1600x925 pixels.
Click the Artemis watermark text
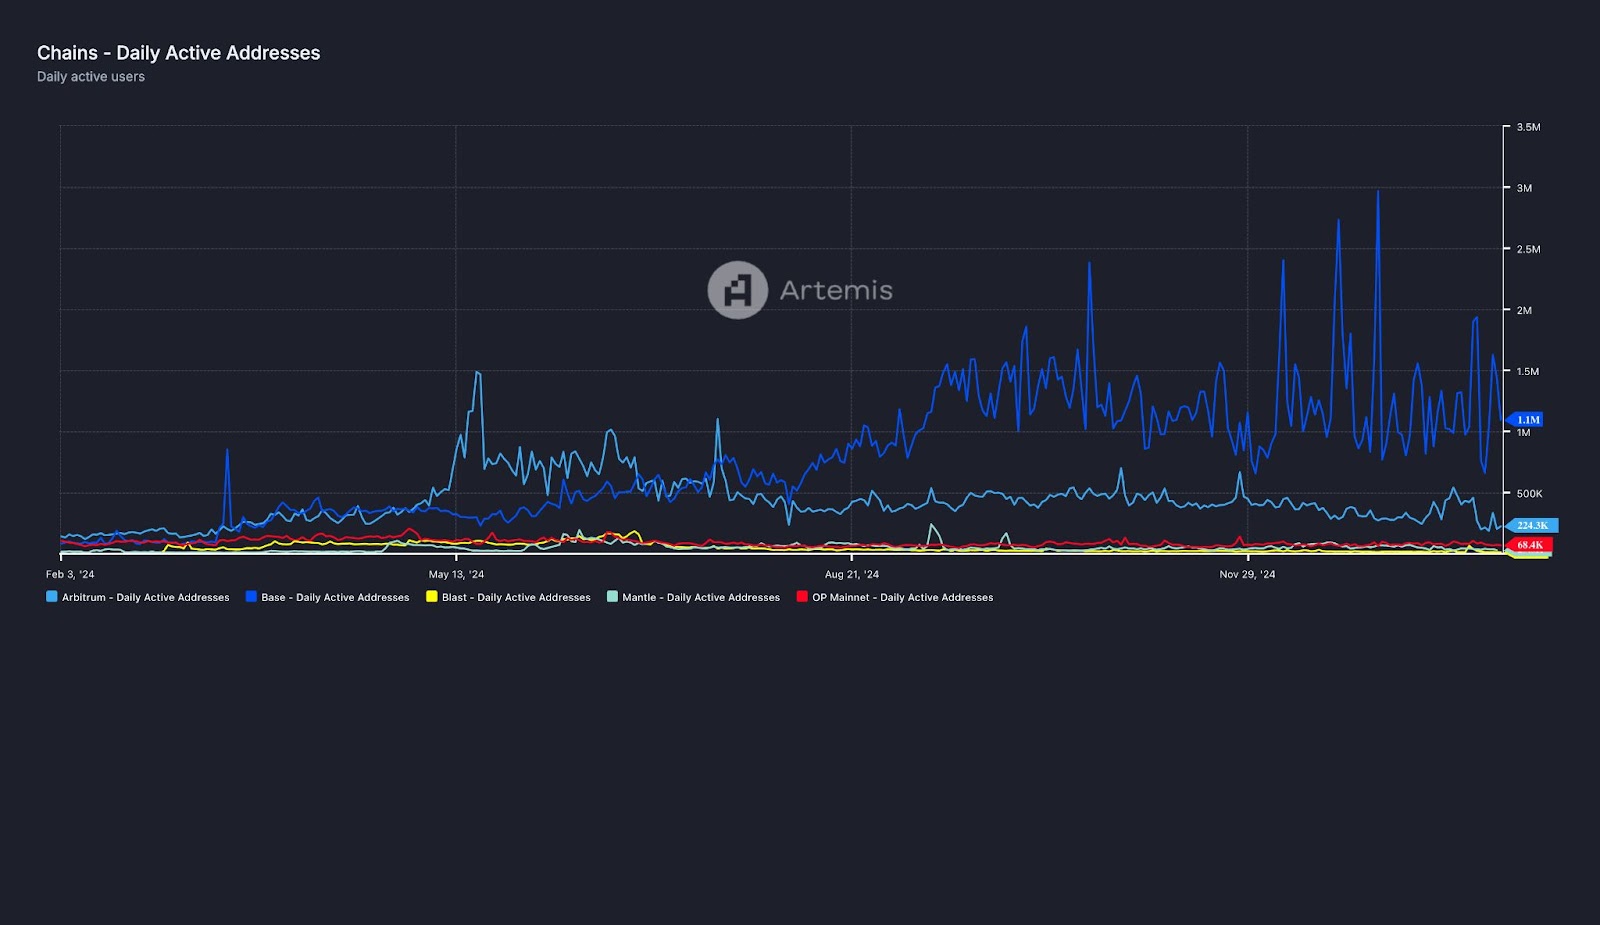(836, 290)
